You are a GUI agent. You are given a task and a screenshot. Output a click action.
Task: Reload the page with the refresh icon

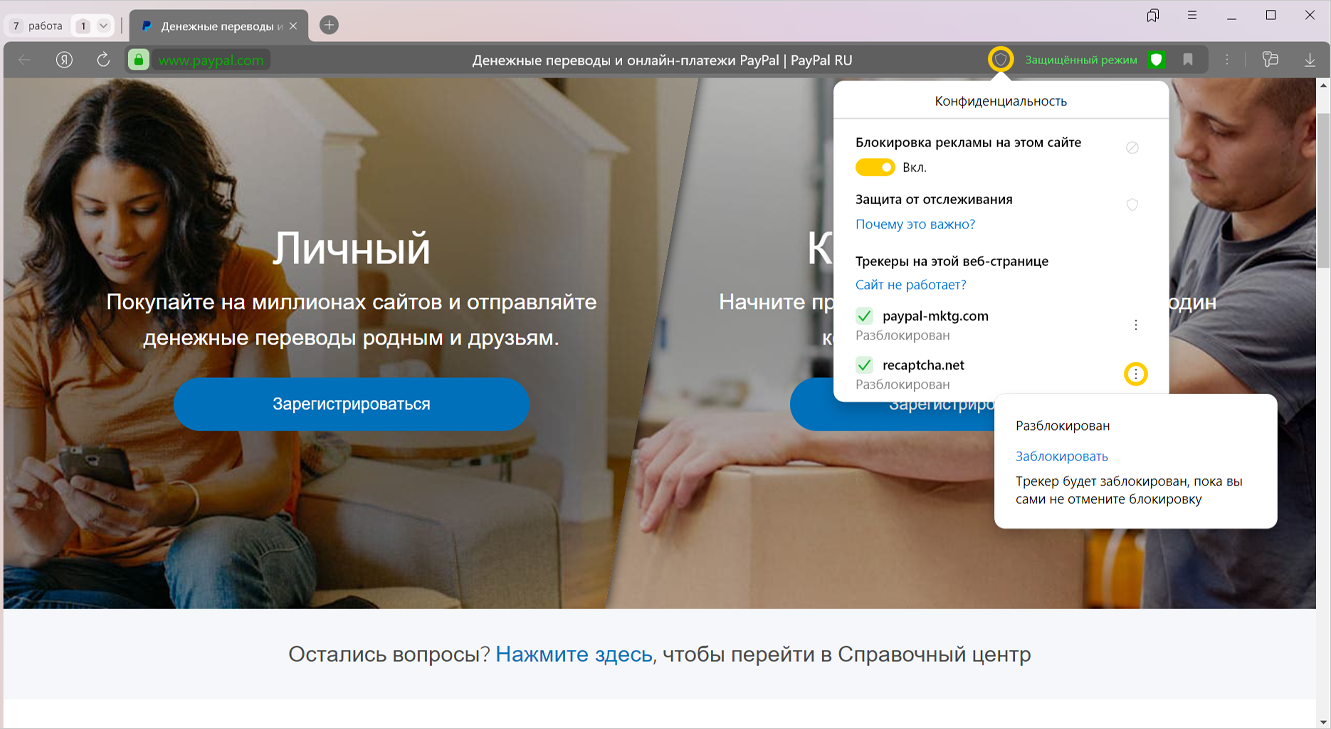pos(103,60)
